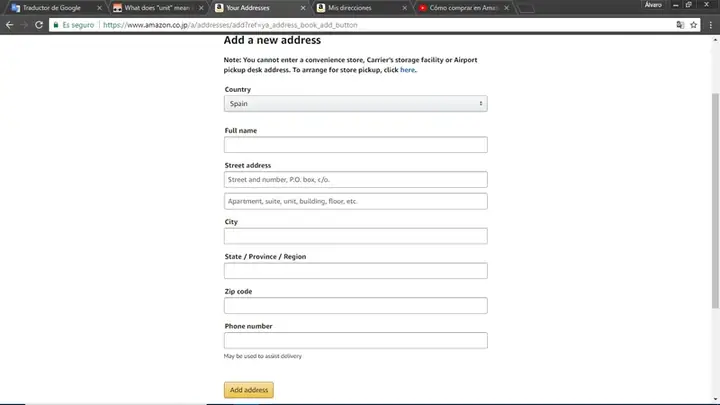
Task: Click the 'Es seguro' security label
Action: click(x=78, y=25)
